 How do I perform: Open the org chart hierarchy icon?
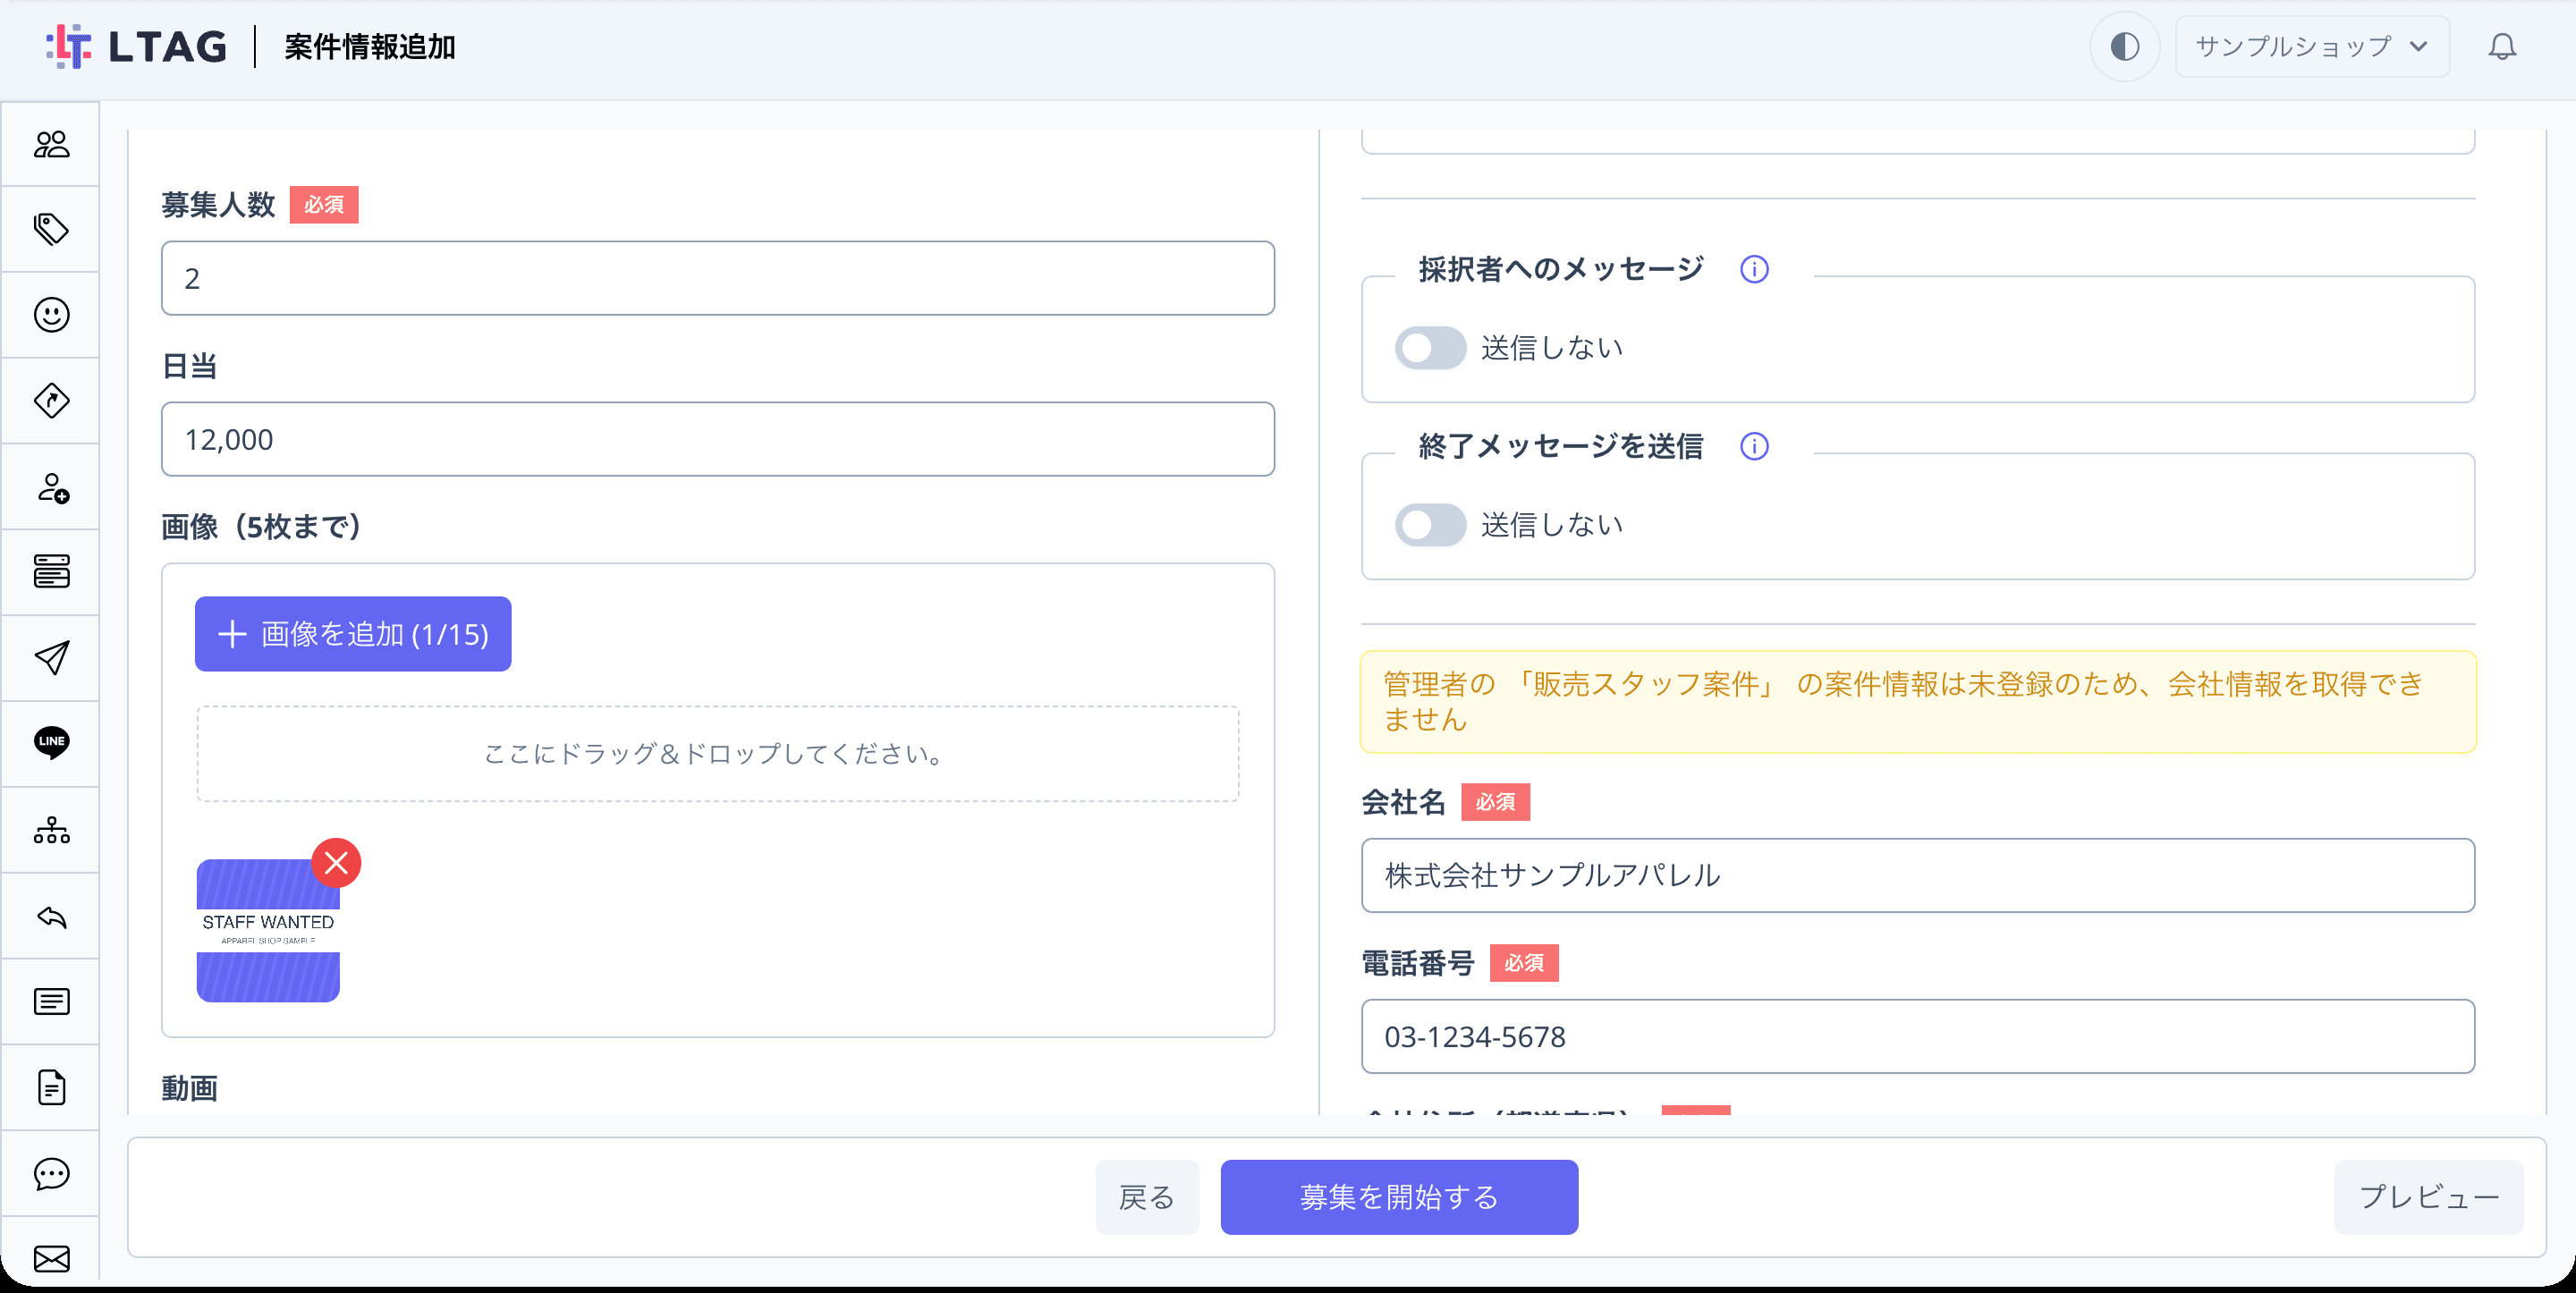tap(51, 830)
